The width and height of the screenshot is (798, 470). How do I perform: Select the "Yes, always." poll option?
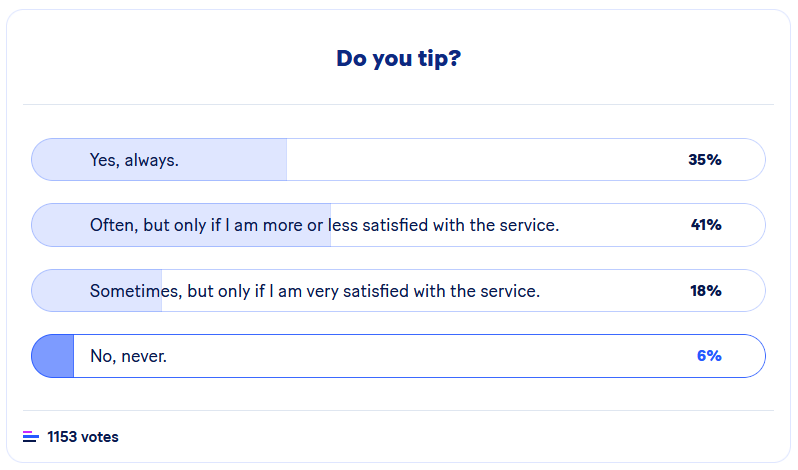coord(134,160)
